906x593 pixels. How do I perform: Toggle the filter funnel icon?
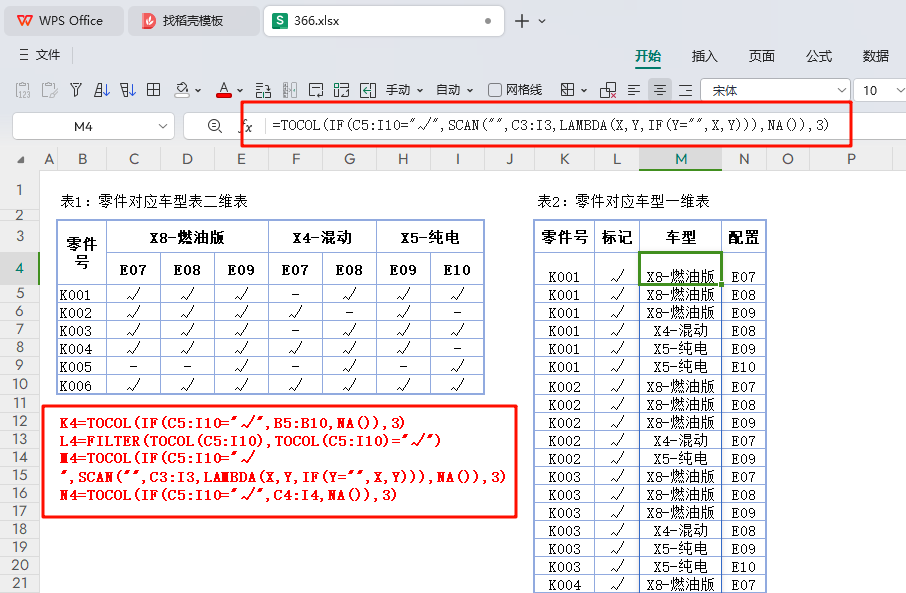(76, 90)
